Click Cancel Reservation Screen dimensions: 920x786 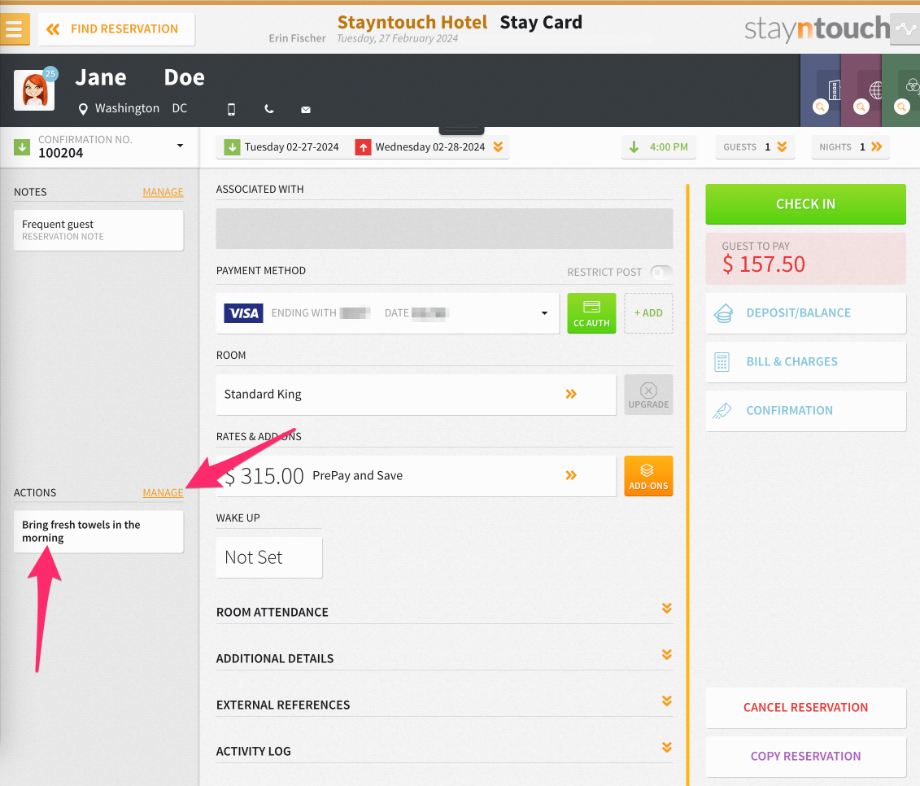pos(806,707)
